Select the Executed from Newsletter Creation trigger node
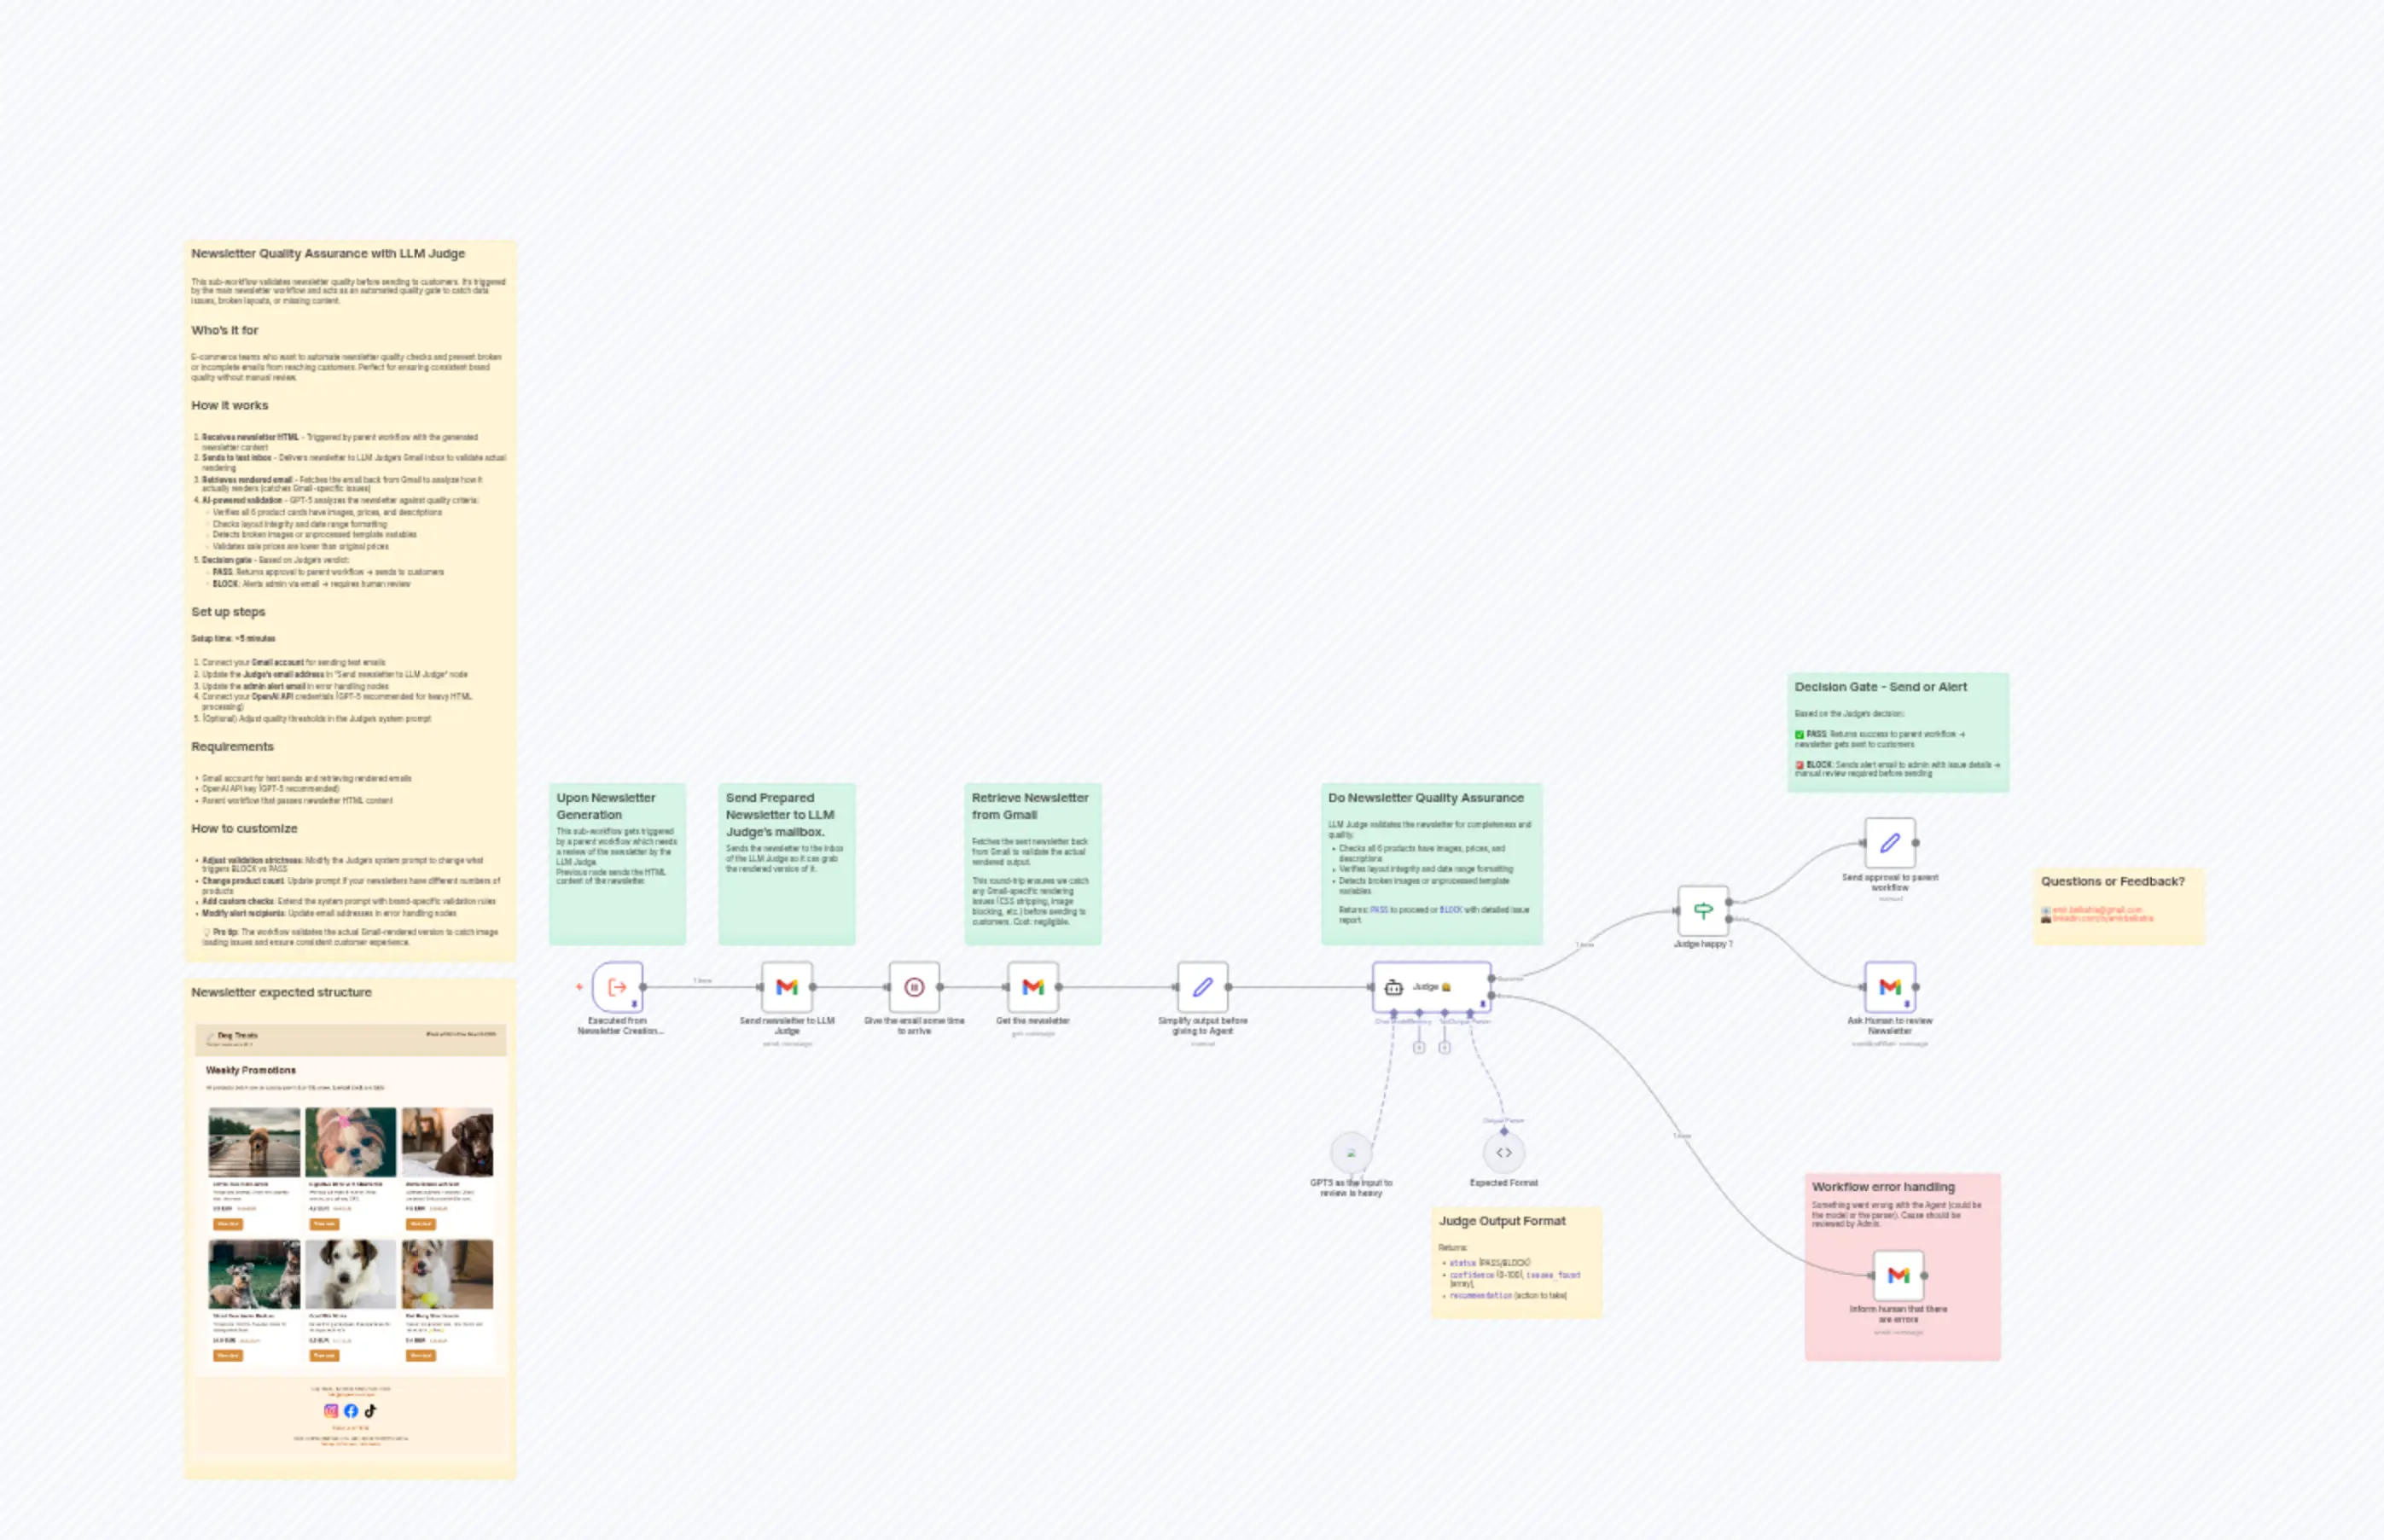 [x=617, y=987]
